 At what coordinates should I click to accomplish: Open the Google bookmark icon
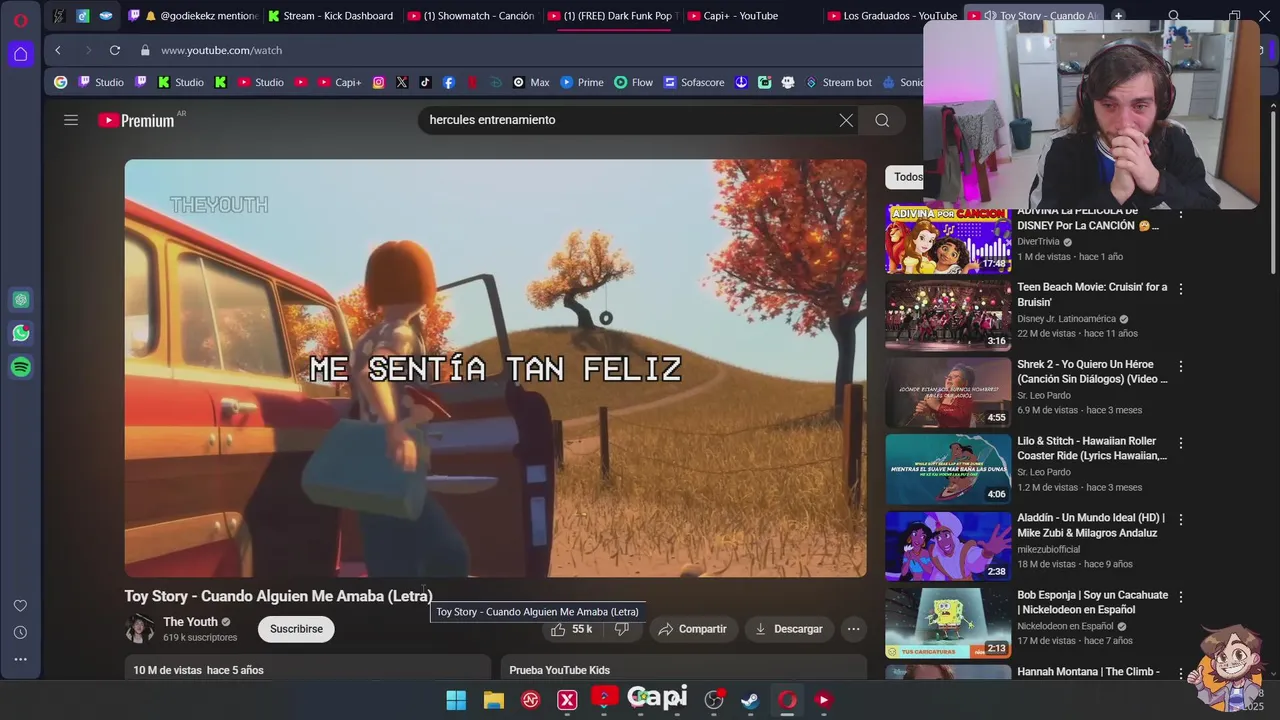[x=61, y=82]
